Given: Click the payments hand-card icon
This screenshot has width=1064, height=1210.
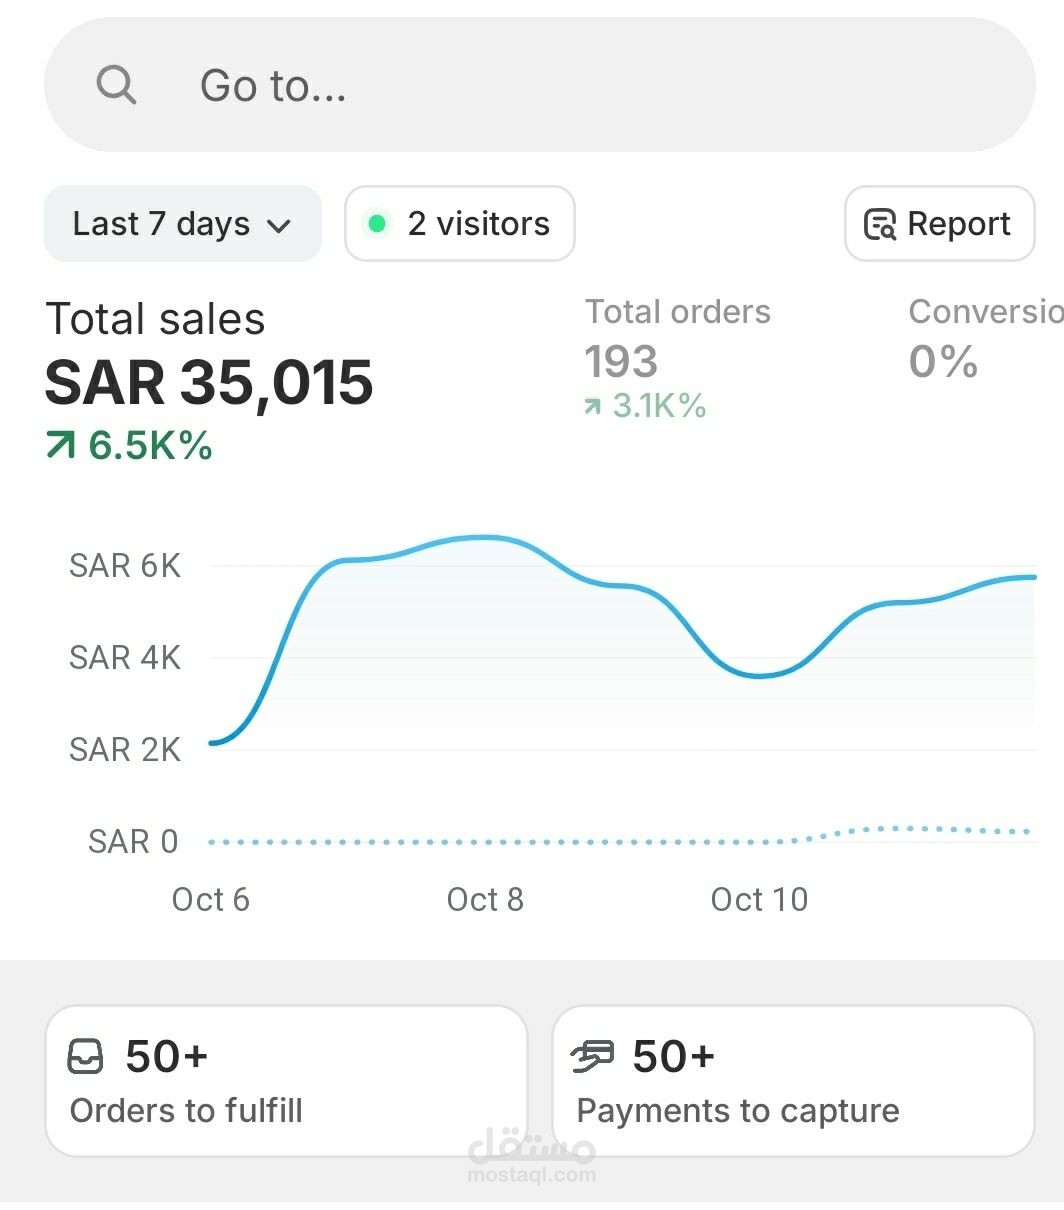Looking at the screenshot, I should (592, 1056).
